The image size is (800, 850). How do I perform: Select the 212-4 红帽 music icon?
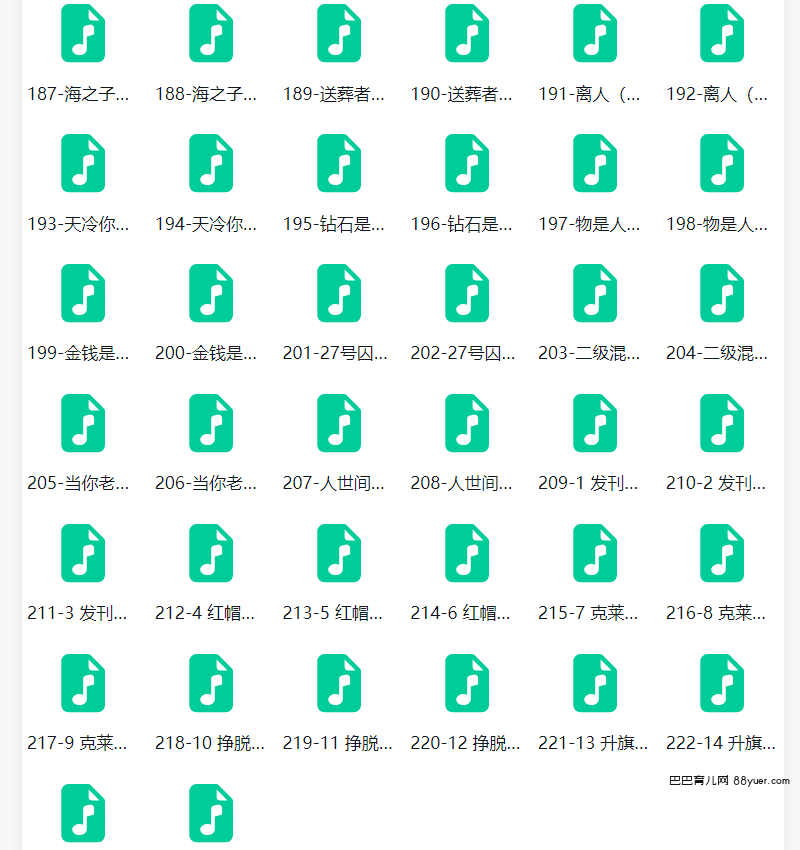(211, 553)
